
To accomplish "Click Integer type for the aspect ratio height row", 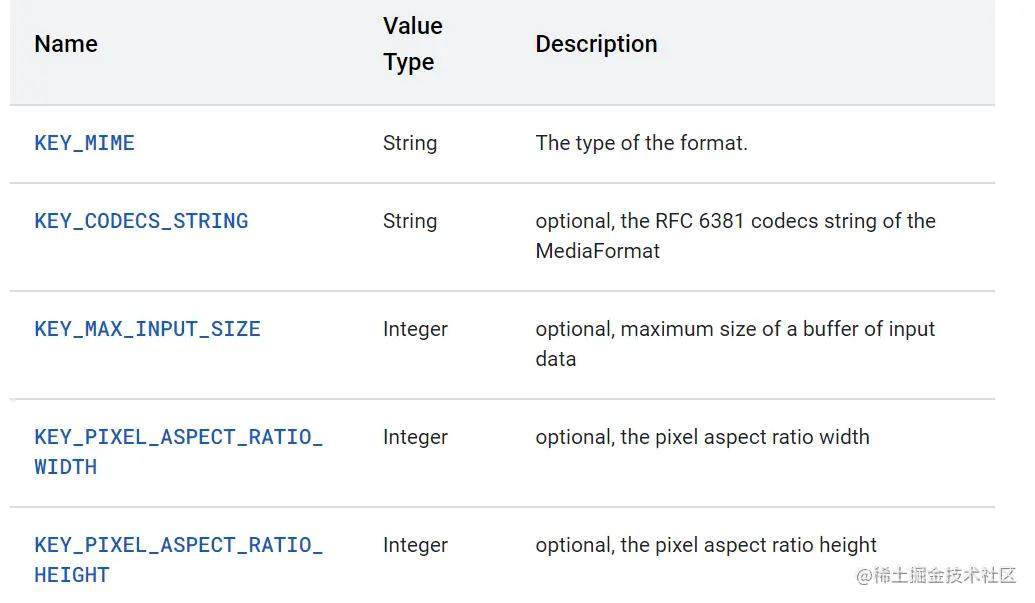I will click(415, 545).
